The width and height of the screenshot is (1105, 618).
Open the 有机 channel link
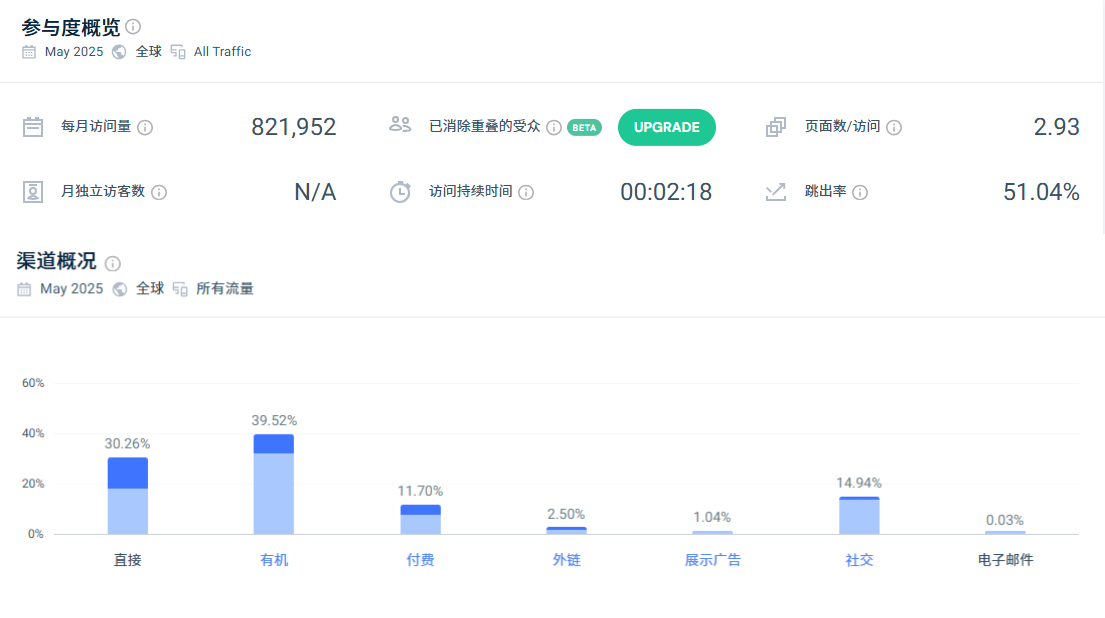click(x=274, y=560)
